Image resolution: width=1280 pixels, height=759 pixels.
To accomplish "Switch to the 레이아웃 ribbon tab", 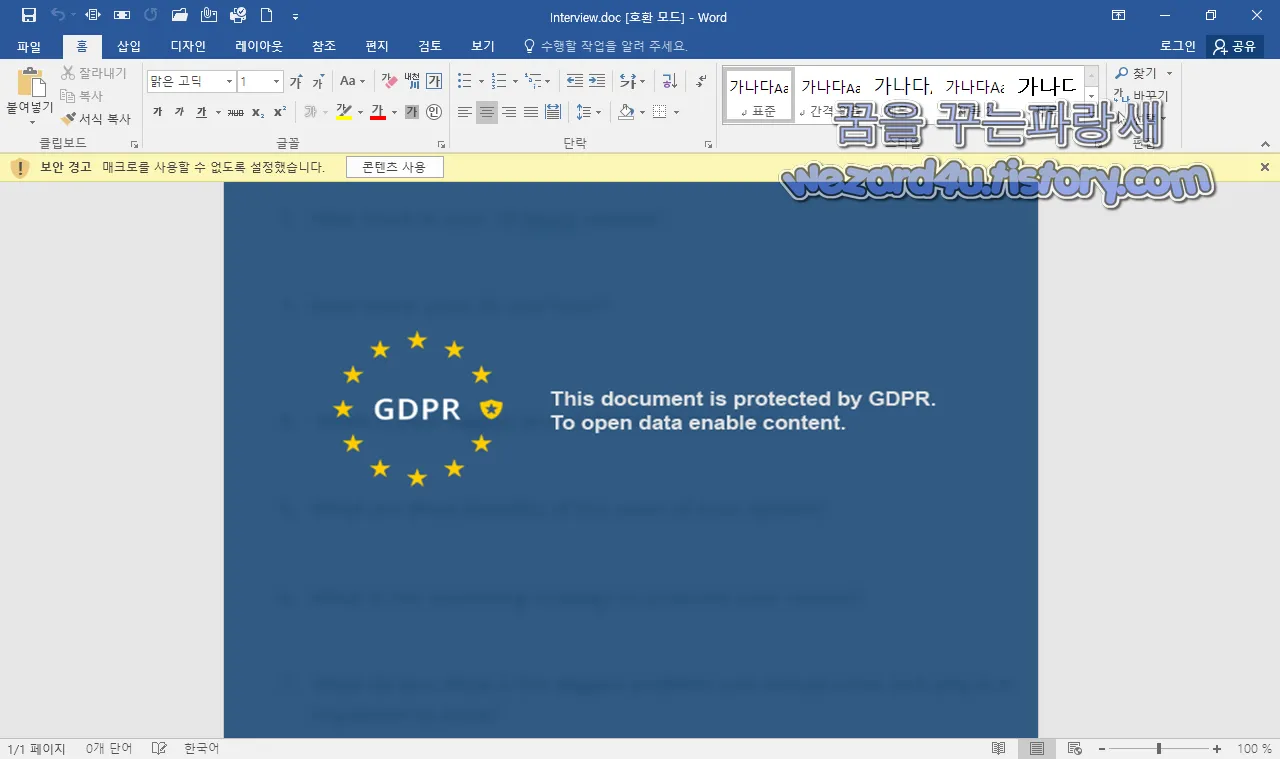I will tap(259, 46).
